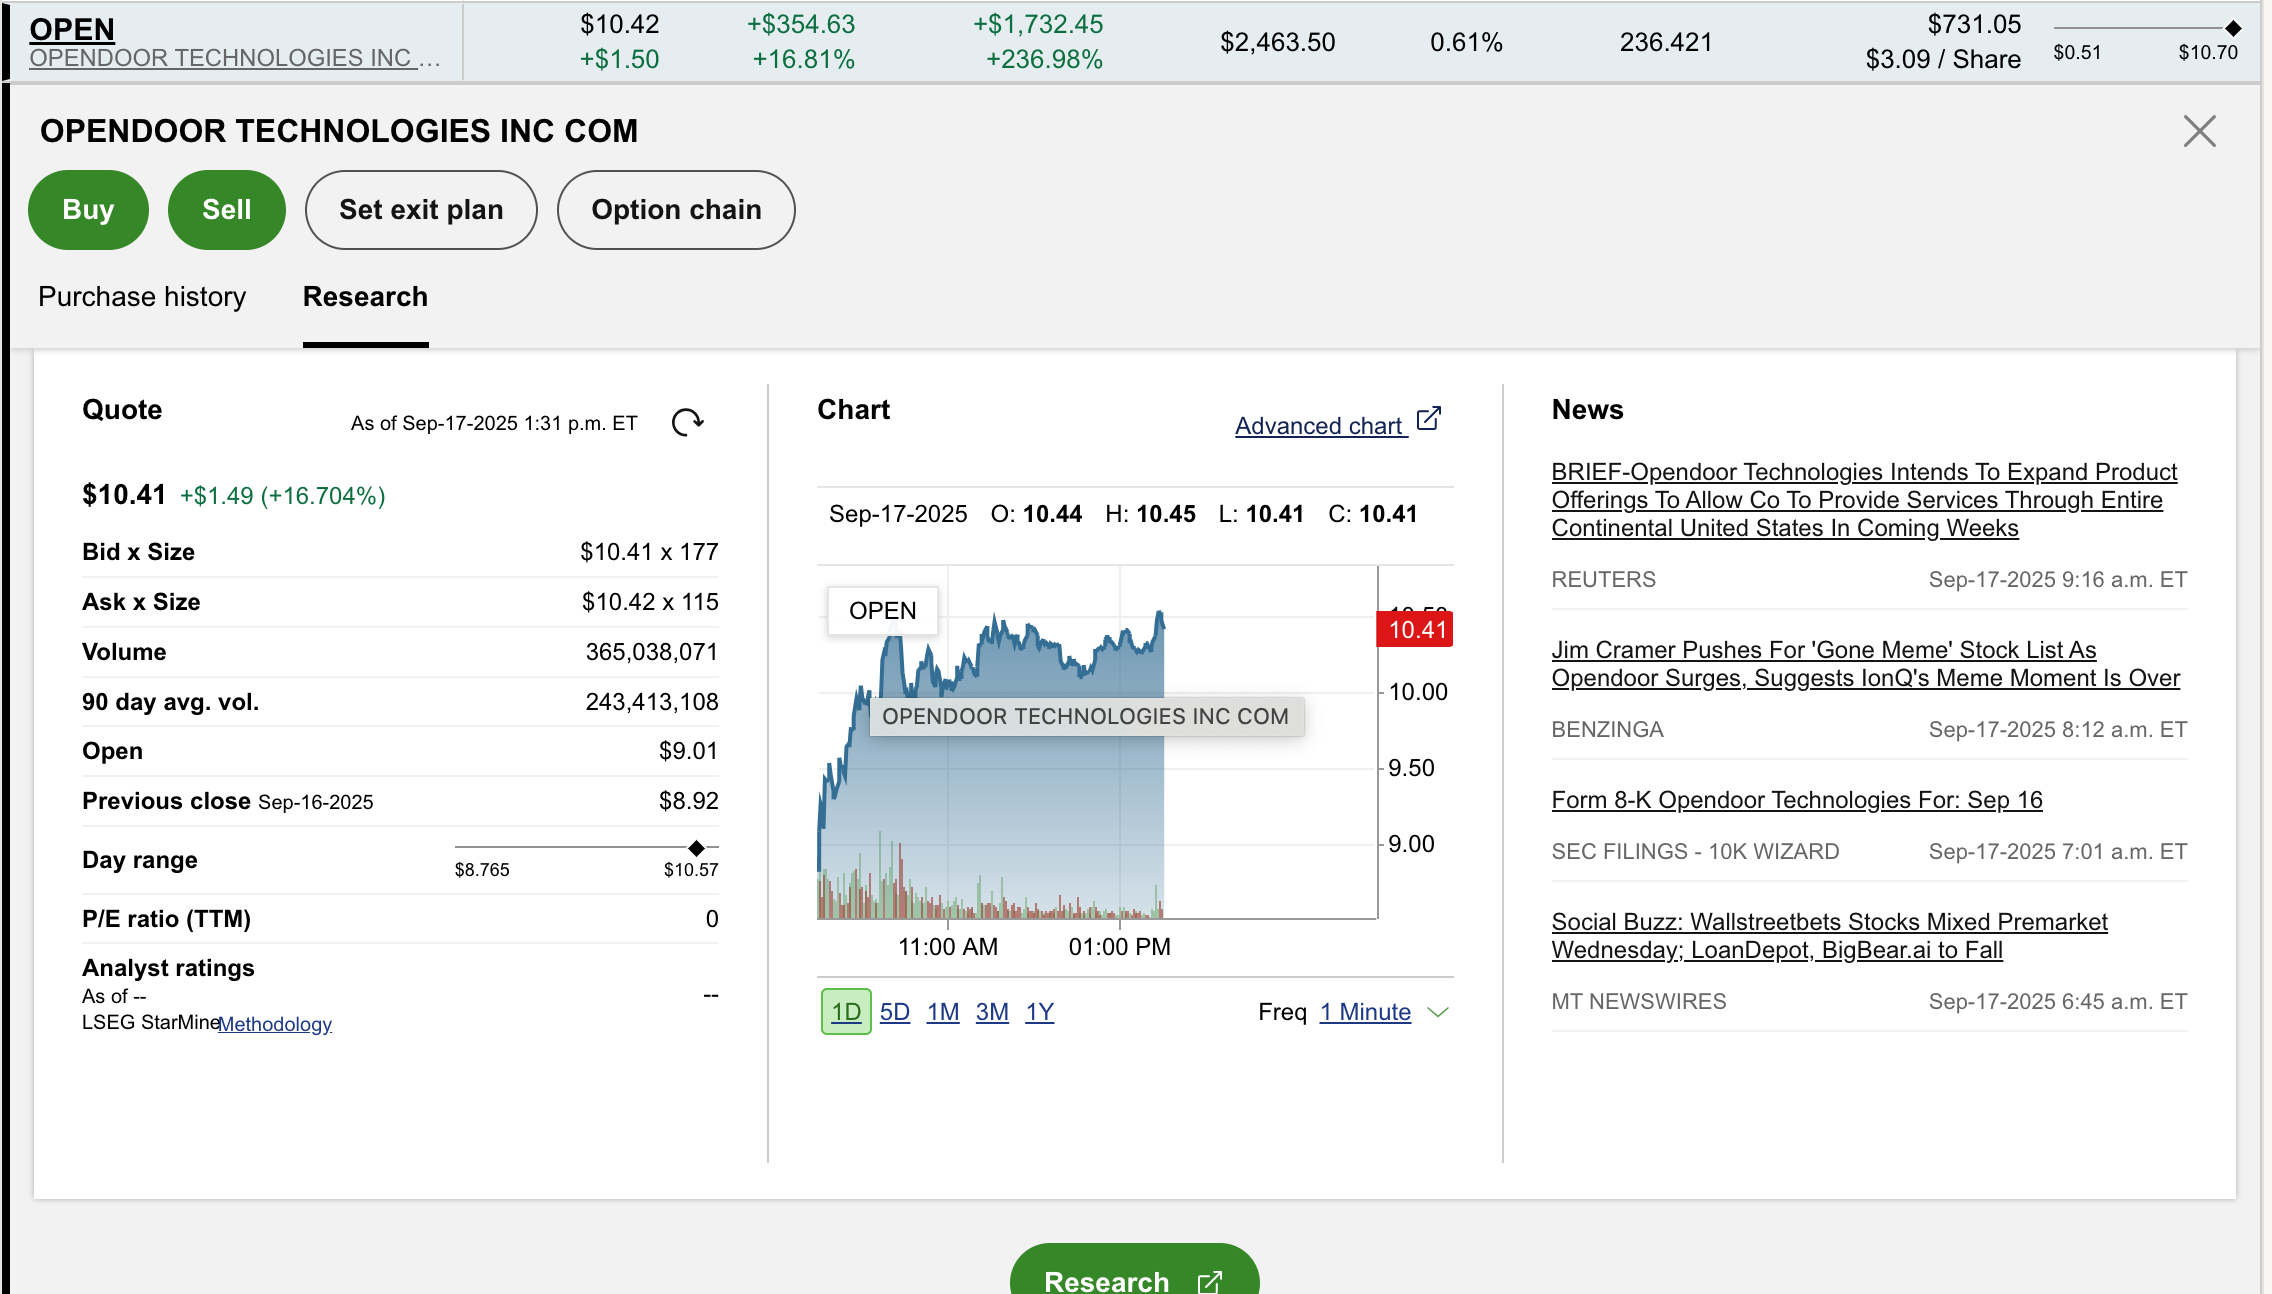Click the 90 day avg. vol. value 243,413,108
Screen dimensions: 2272x1294
pos(652,702)
